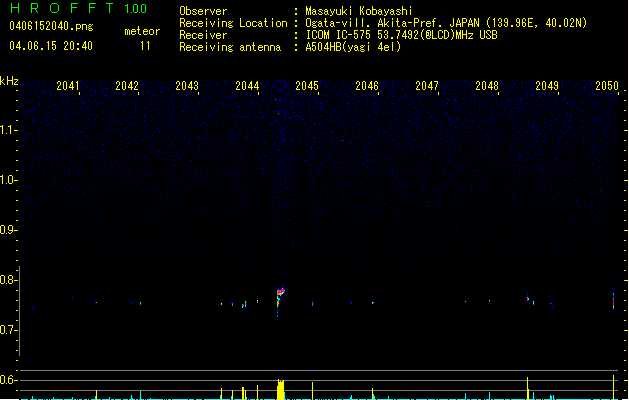Viewport: 629px width, 400px height.
Task: Click the meteor count value 11
Action: (145, 46)
